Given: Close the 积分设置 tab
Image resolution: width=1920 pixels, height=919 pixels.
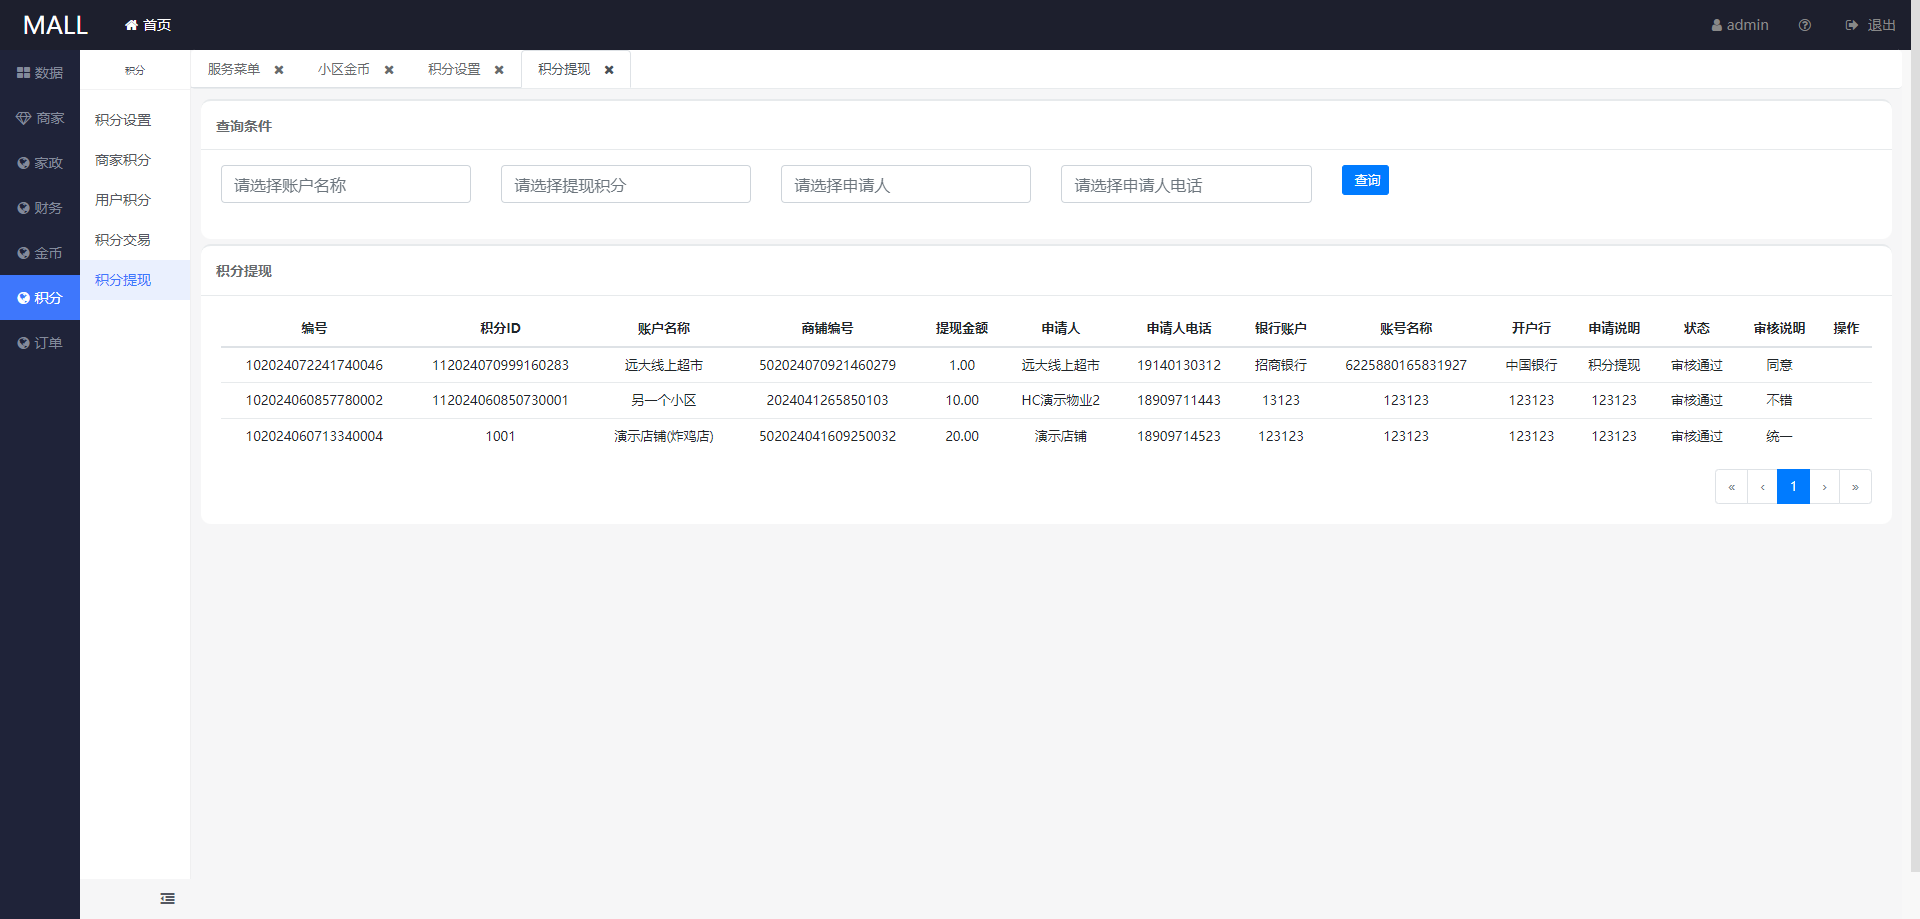Looking at the screenshot, I should [x=499, y=70].
